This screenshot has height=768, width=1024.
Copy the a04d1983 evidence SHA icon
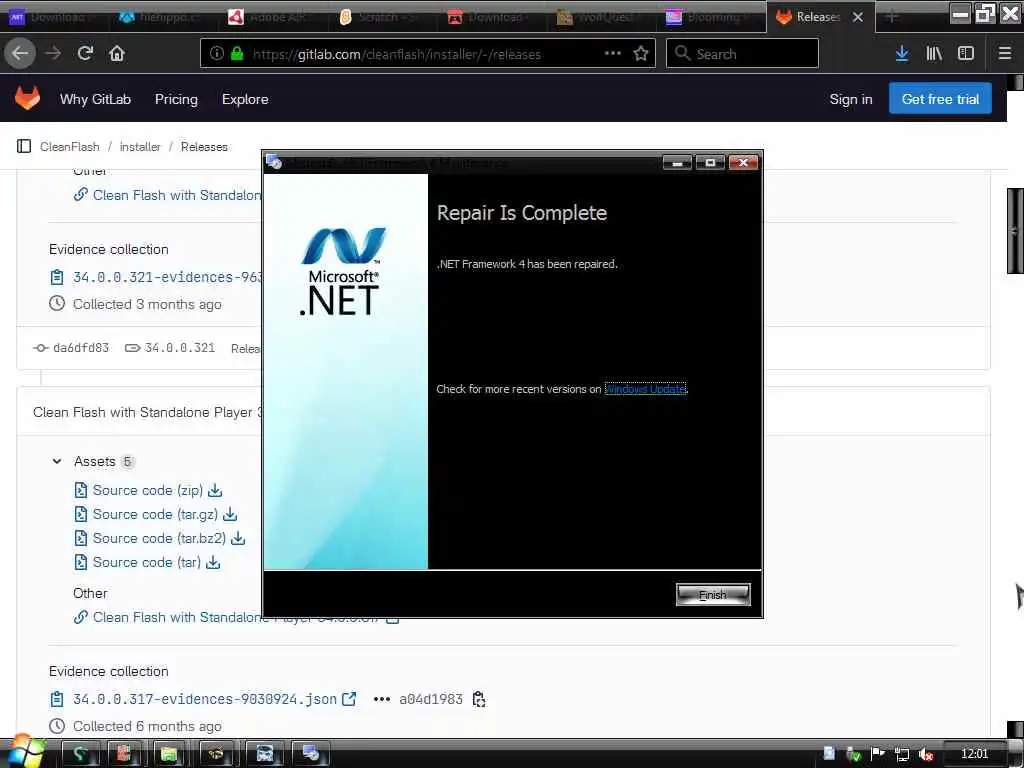479,699
